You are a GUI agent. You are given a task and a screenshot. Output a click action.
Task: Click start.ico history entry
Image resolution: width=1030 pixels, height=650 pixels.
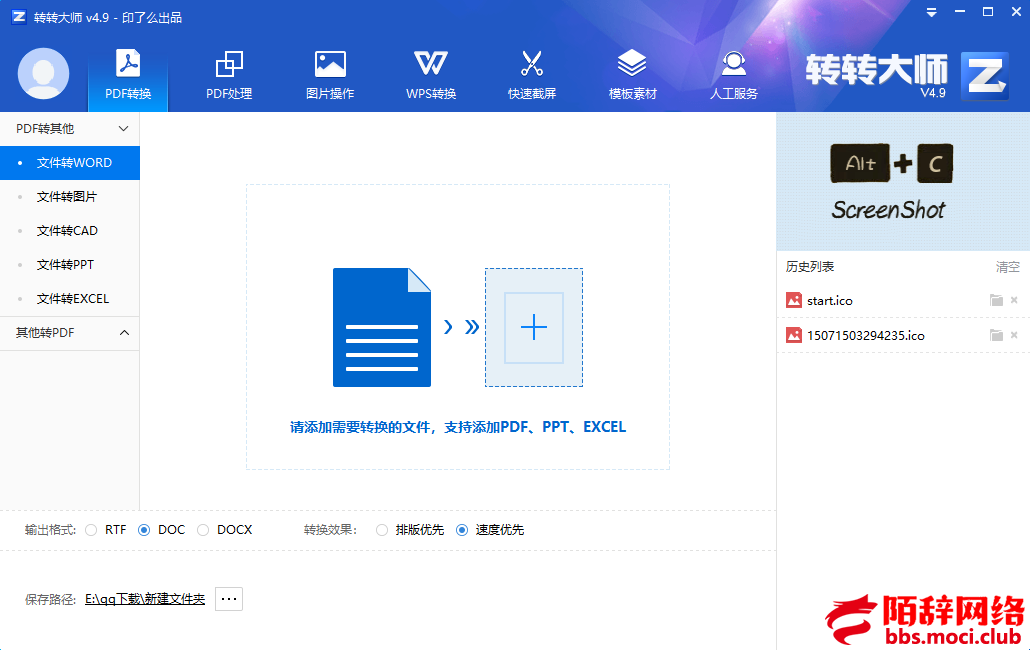[x=903, y=301]
